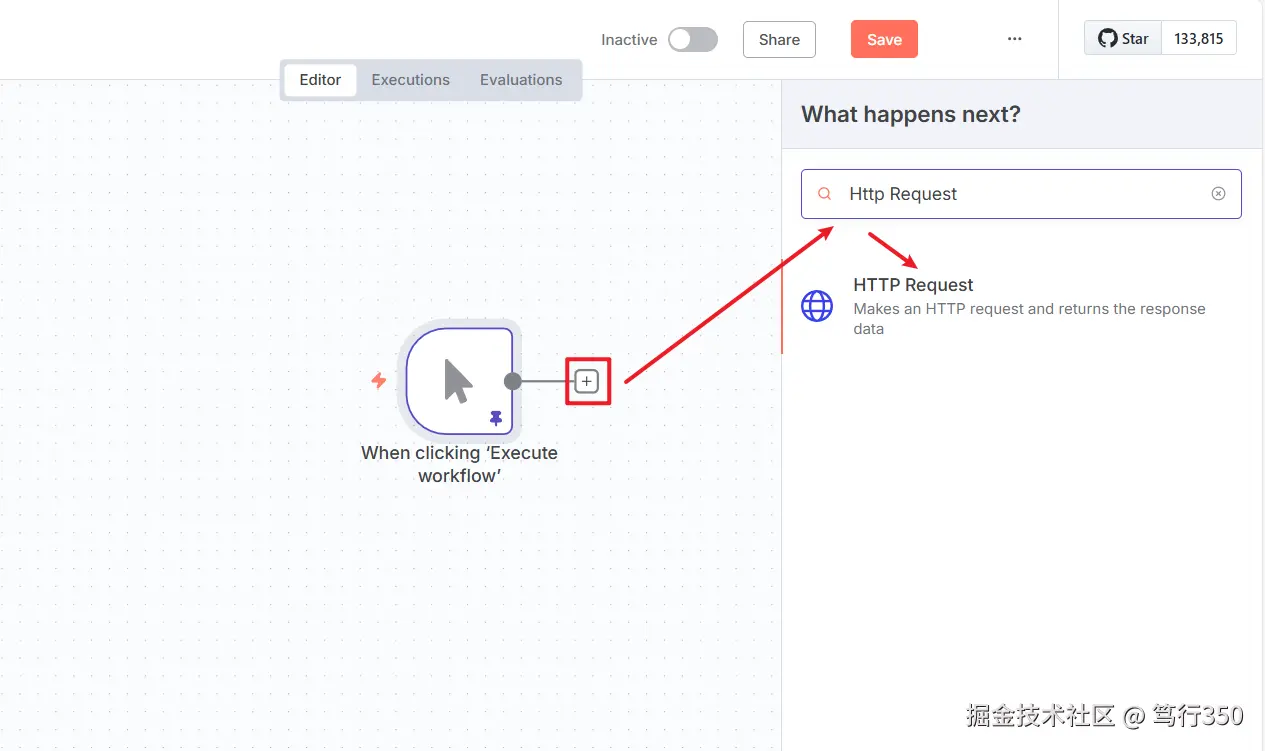Screen dimensions: 1265x751
Task: Click the orange lightning trigger icon
Action: 379,380
